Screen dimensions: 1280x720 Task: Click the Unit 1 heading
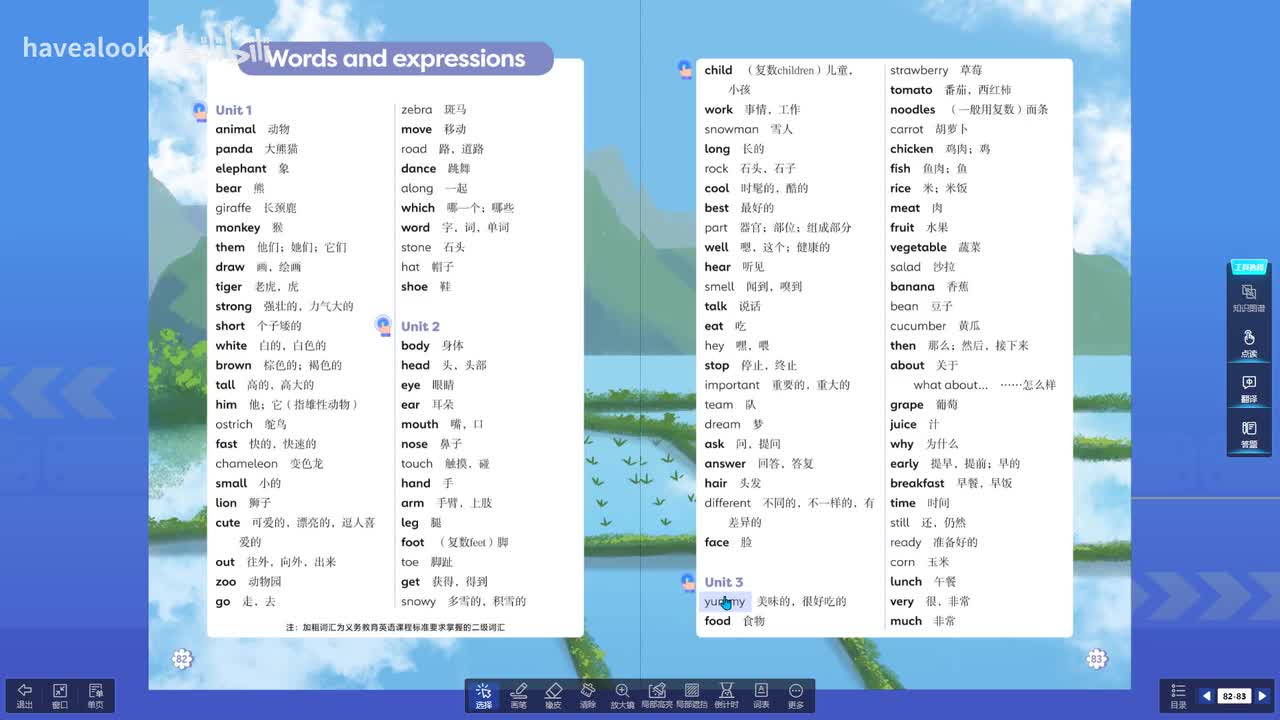click(x=233, y=110)
